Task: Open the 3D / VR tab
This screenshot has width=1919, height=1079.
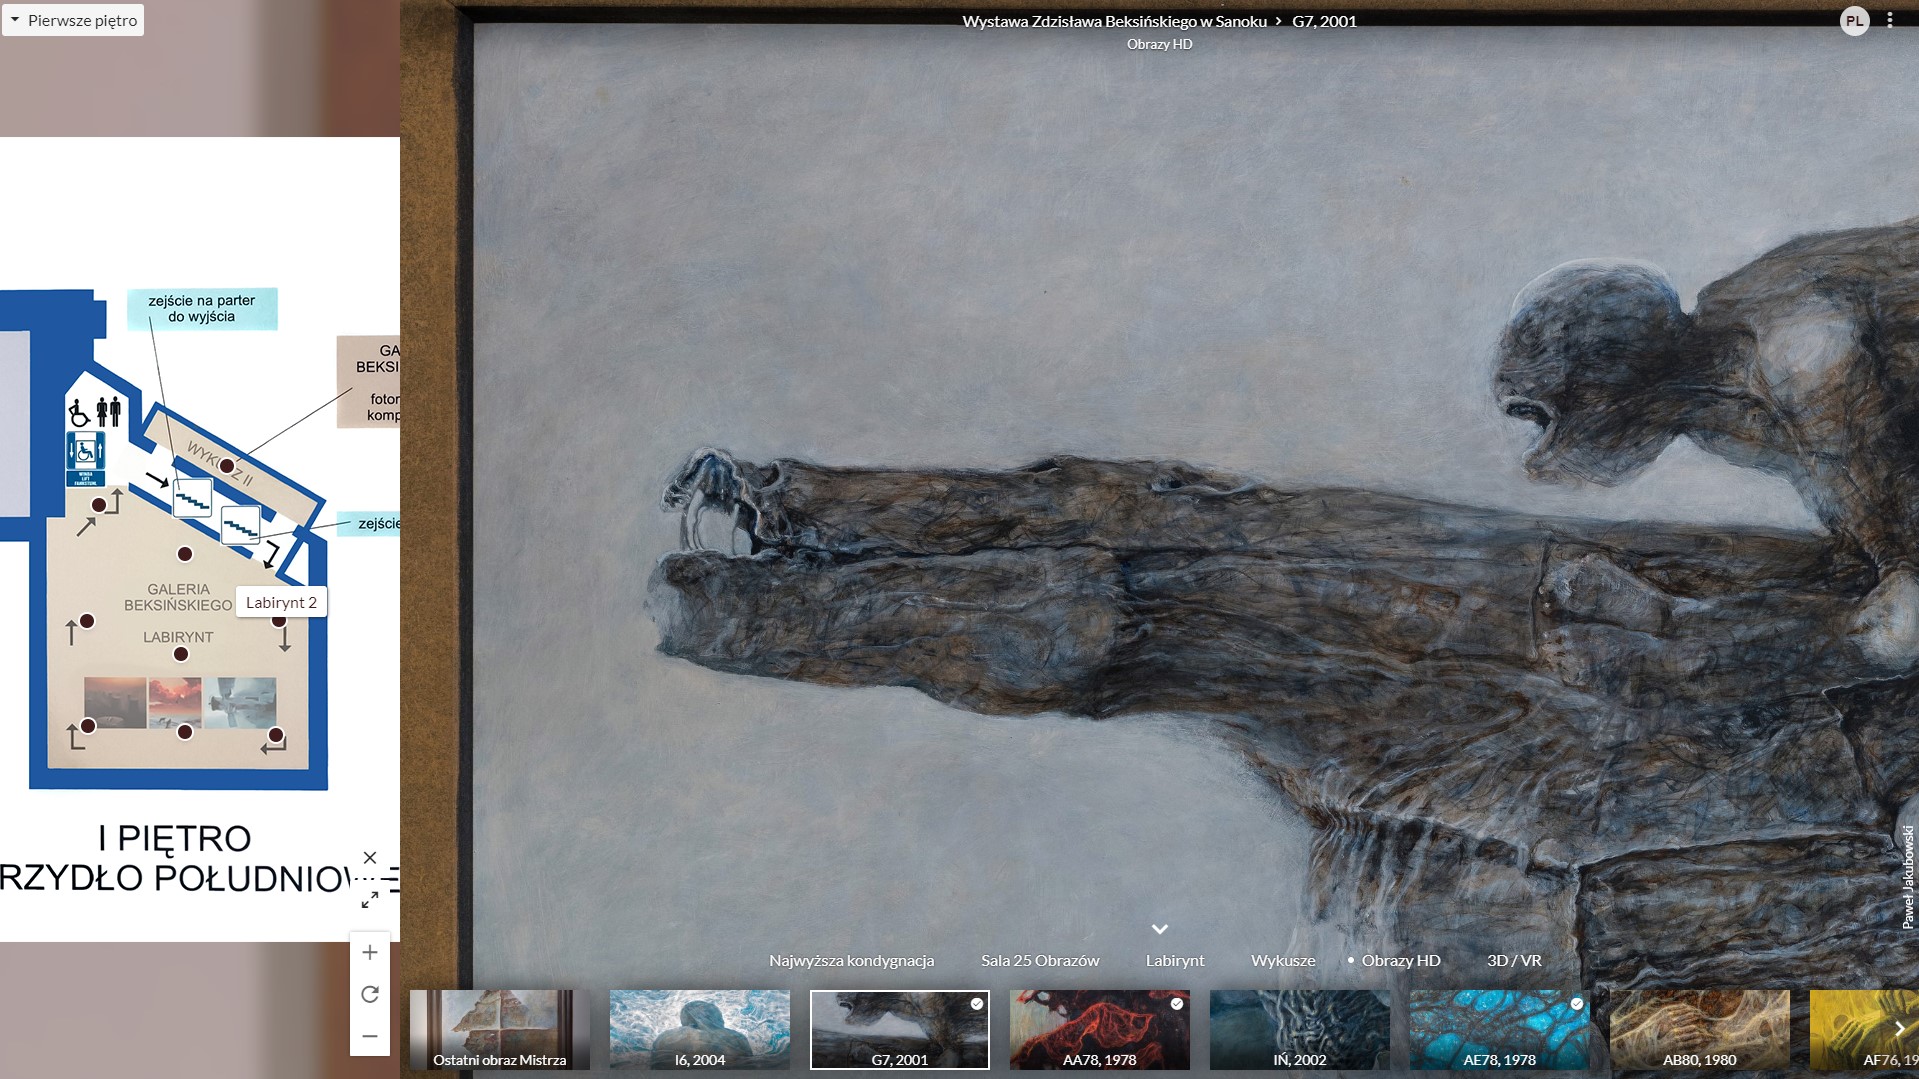Action: click(x=1513, y=960)
